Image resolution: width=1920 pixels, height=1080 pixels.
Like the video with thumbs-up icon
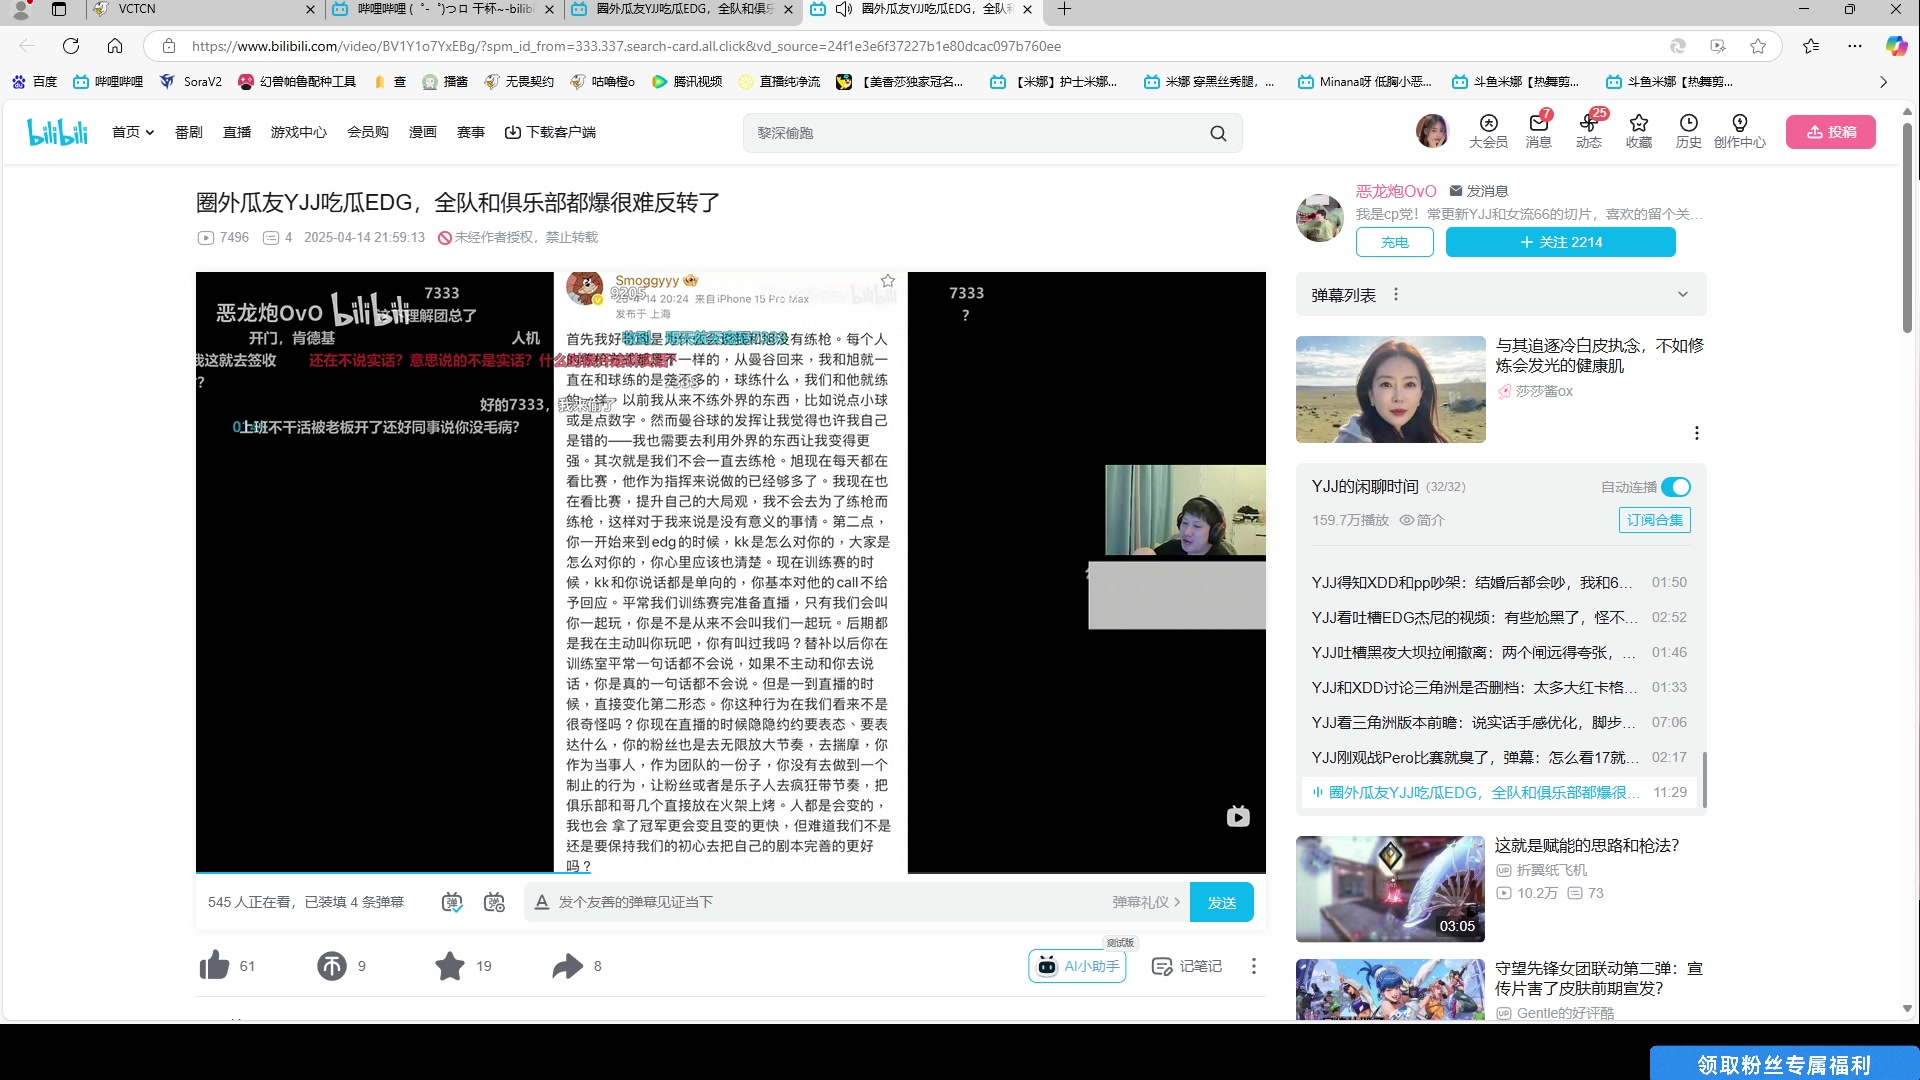coord(214,966)
